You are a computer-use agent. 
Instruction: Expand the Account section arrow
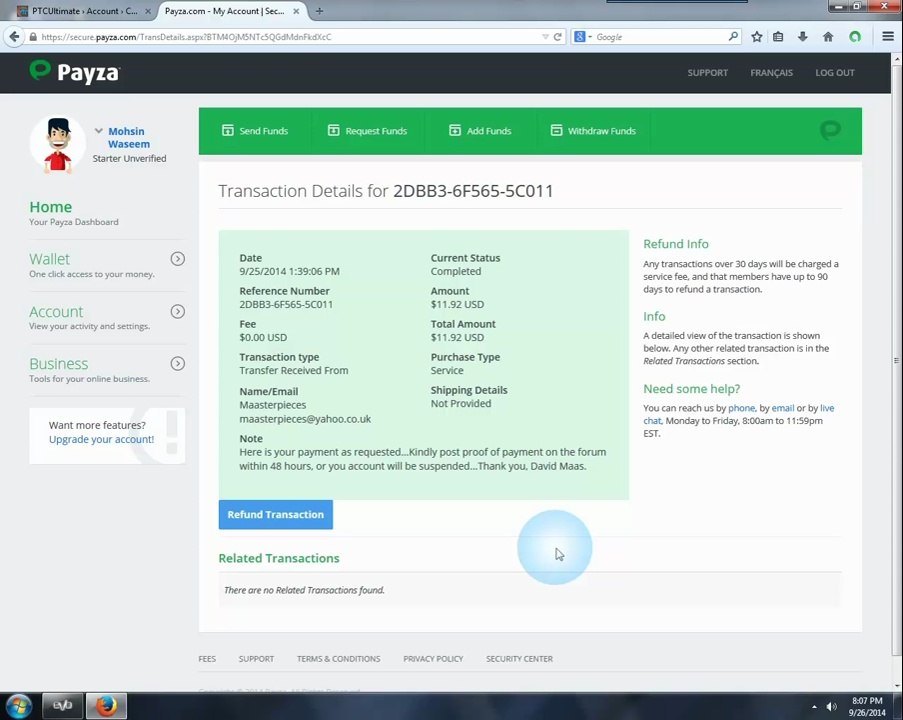tap(178, 312)
